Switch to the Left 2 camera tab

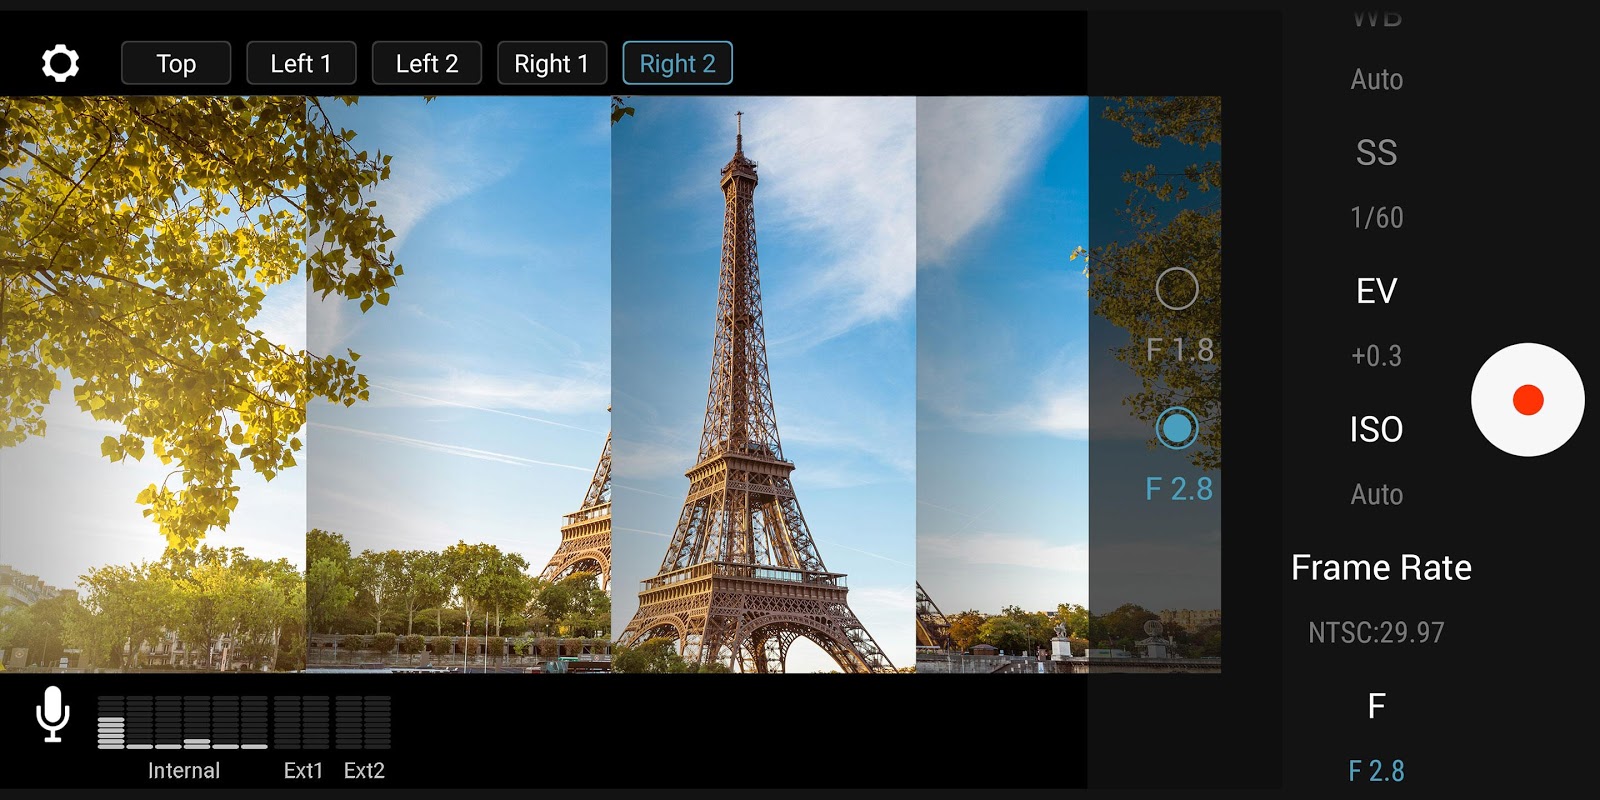click(427, 63)
